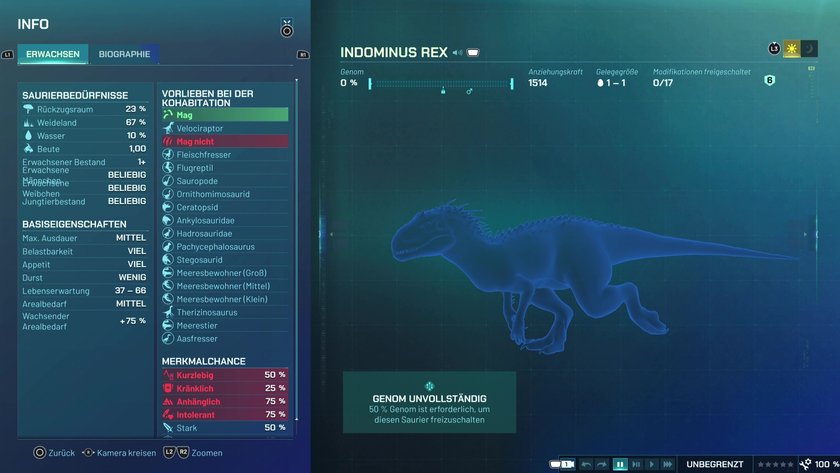
Task: Click the Beute prey icon
Action: pyautogui.click(x=28, y=148)
